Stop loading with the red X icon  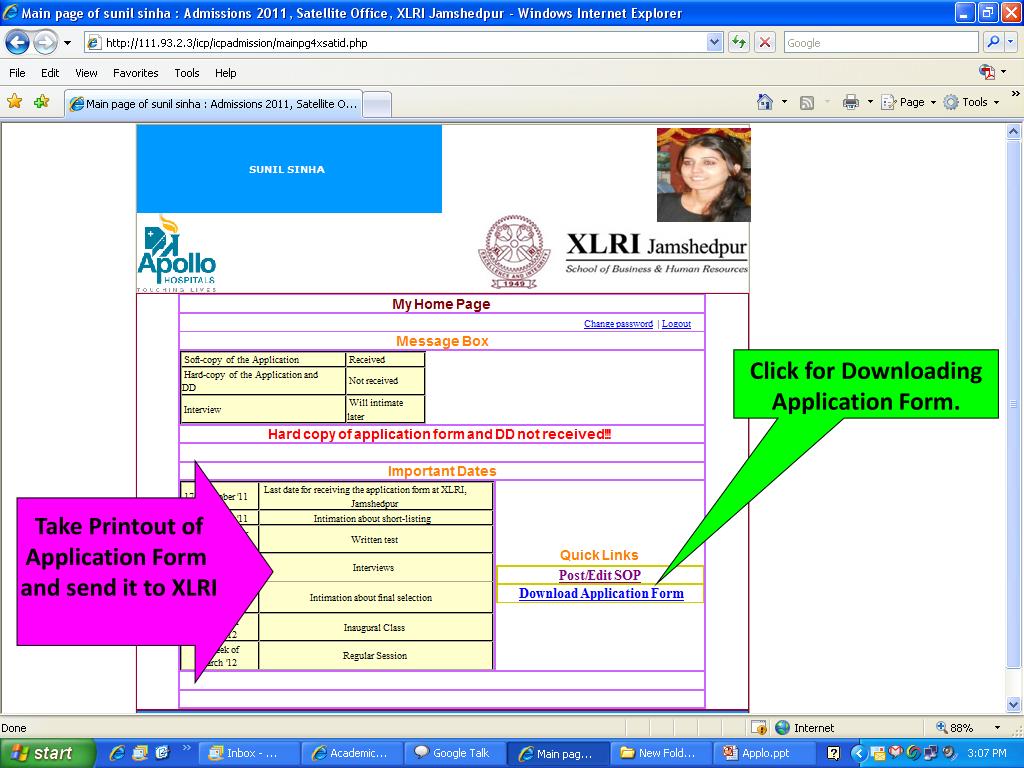(x=765, y=43)
